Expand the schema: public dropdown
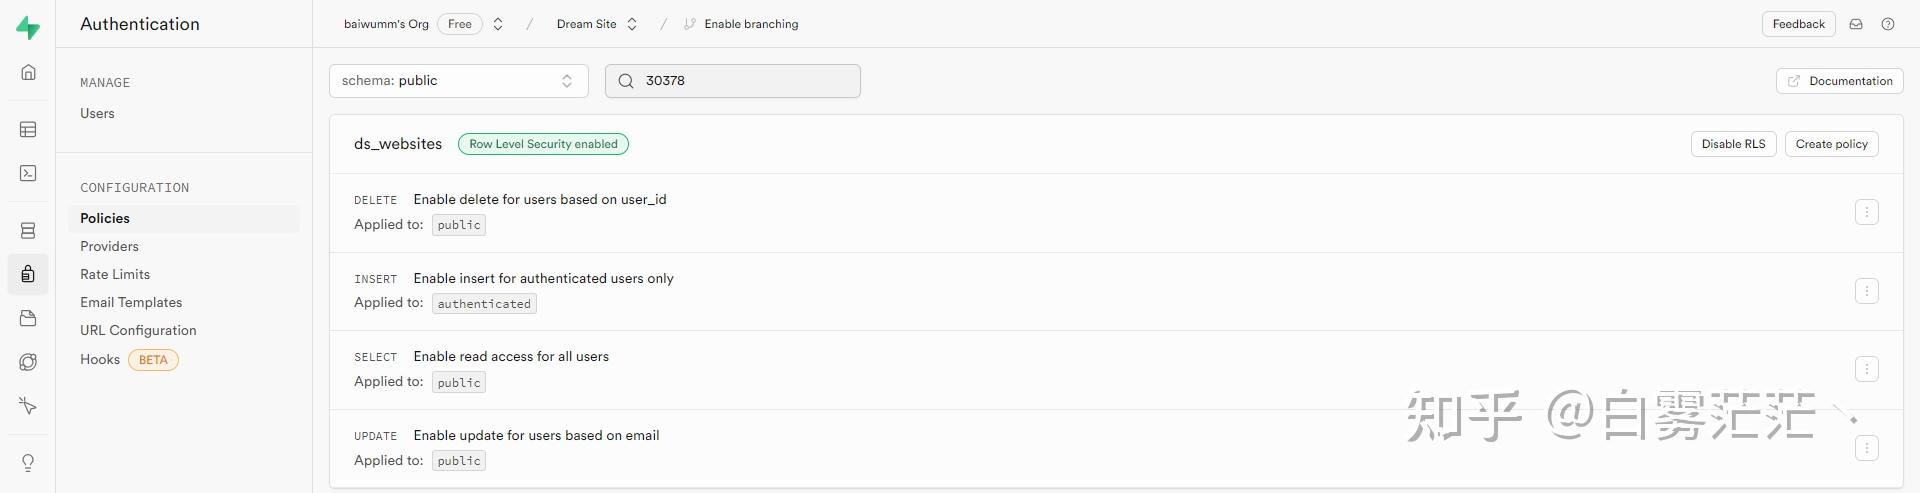The image size is (1920, 493). tap(458, 81)
